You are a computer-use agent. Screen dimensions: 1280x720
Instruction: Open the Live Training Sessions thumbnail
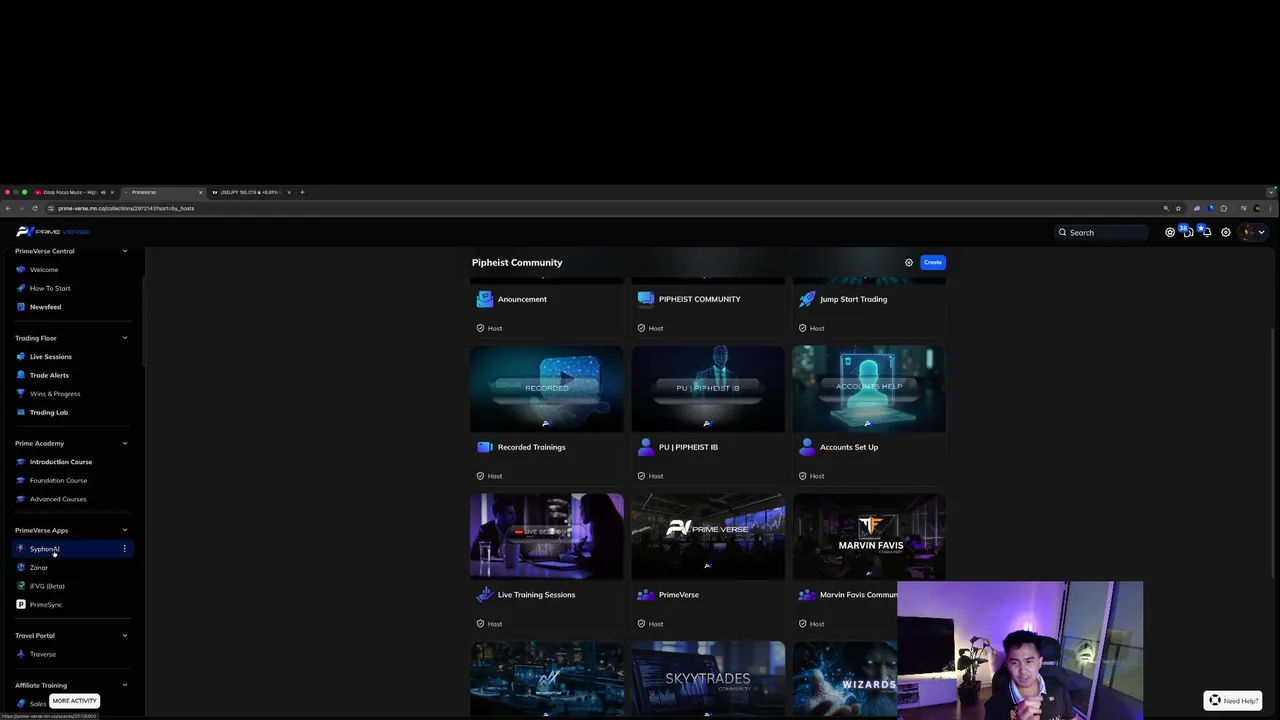click(547, 537)
